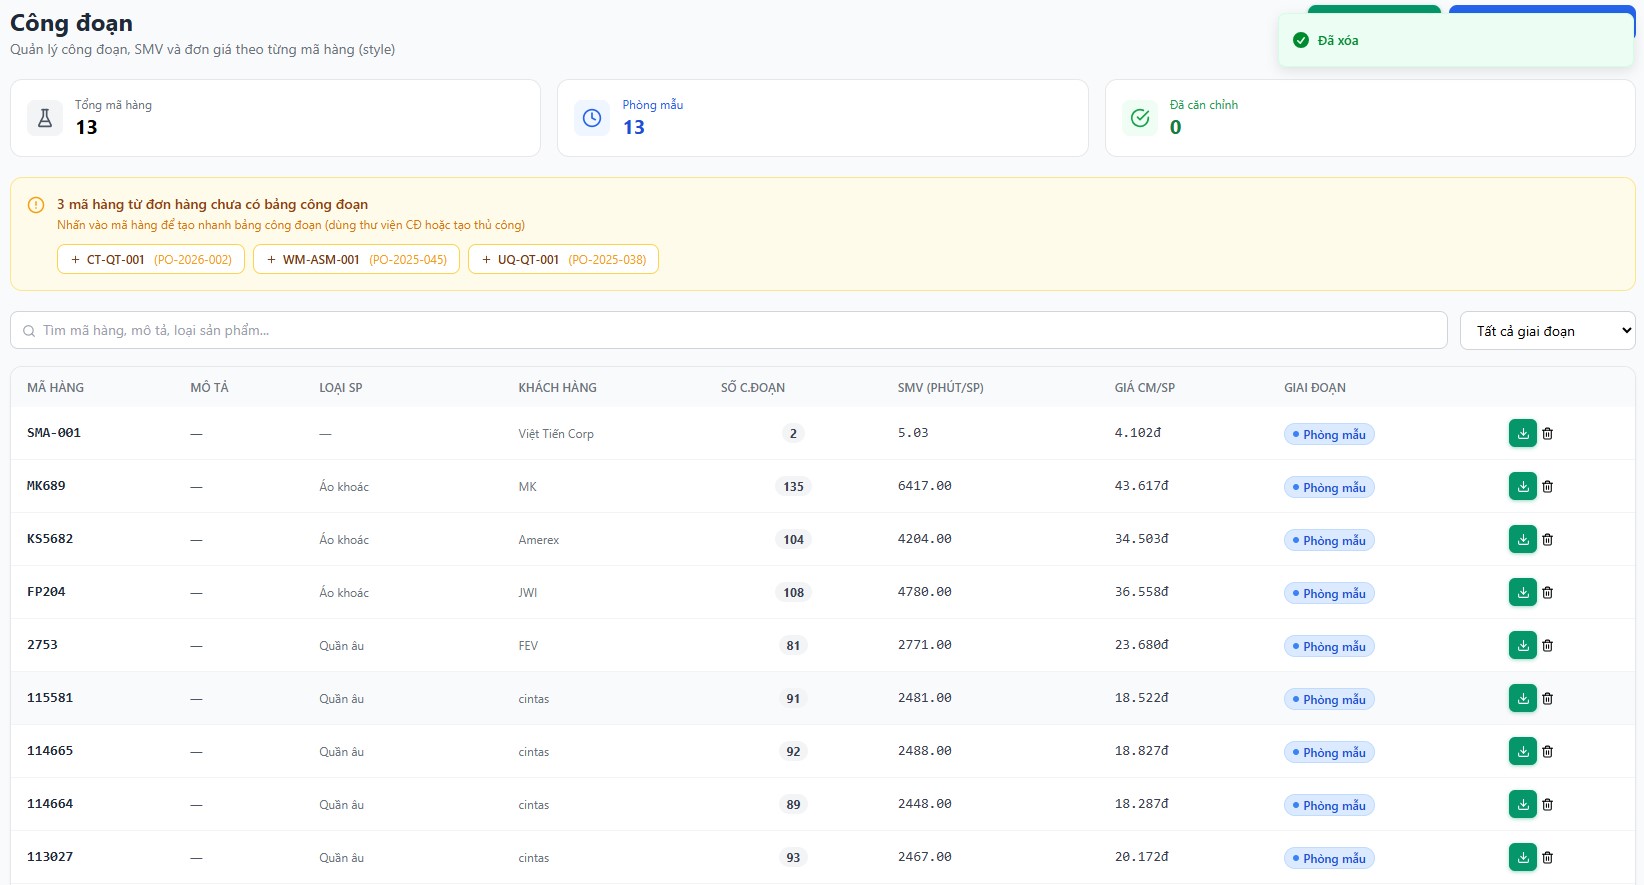Download style 2753 via green icon
Viewport: 1644px width, 885px height.
pyautogui.click(x=1522, y=645)
